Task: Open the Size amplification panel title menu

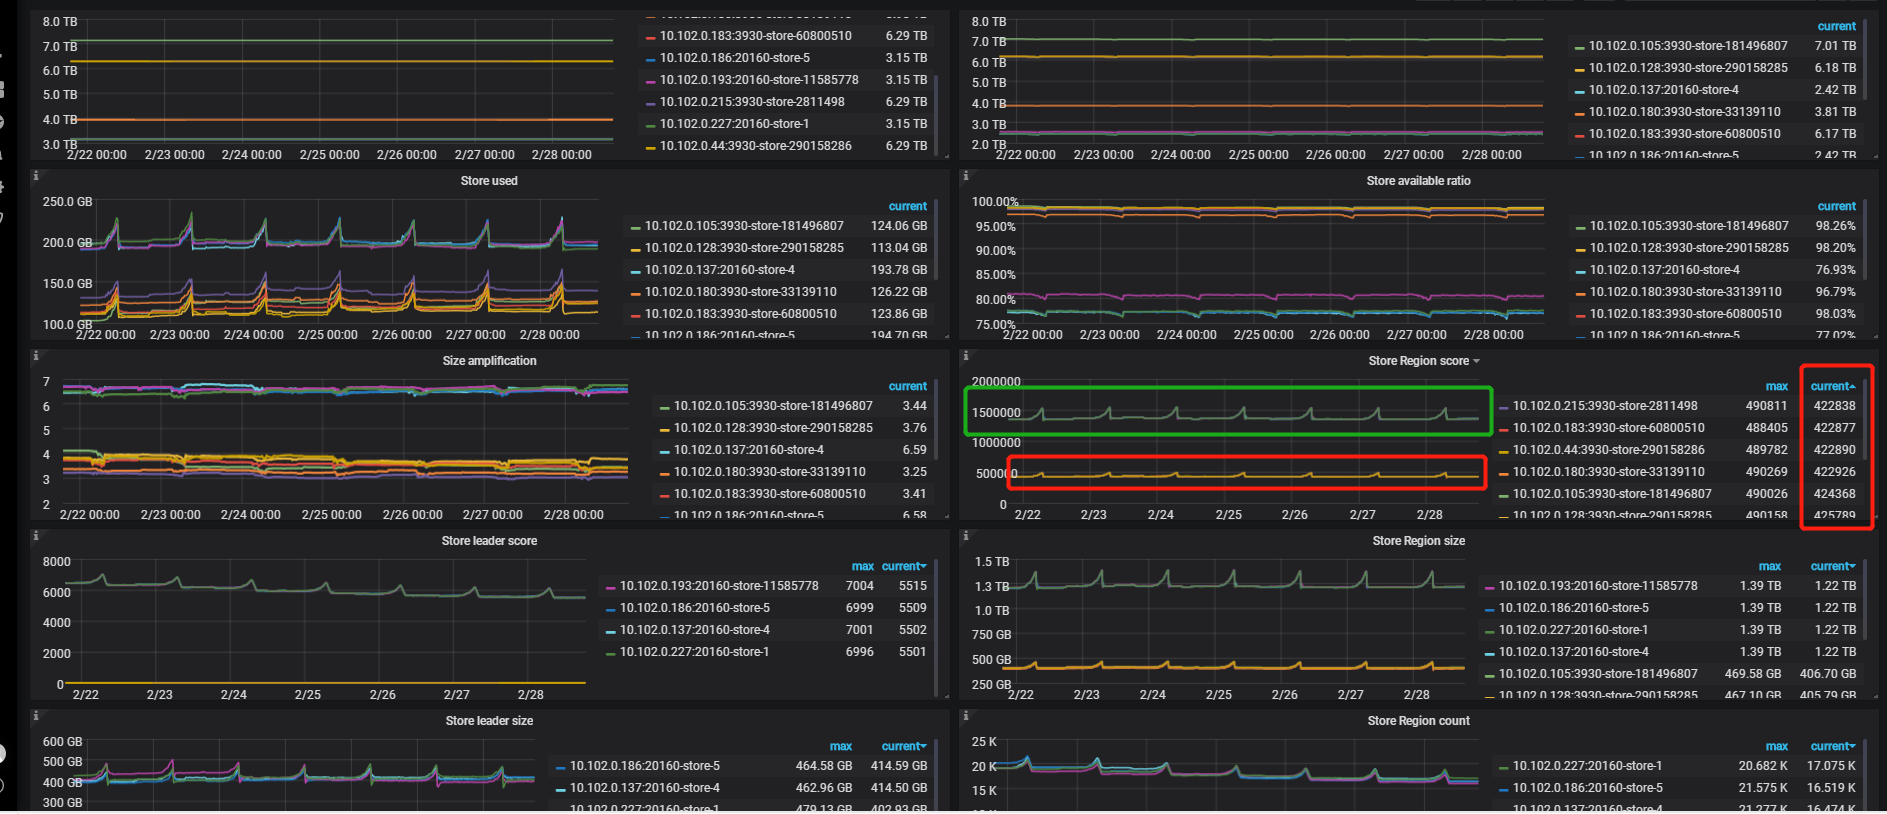Action: click(x=489, y=361)
